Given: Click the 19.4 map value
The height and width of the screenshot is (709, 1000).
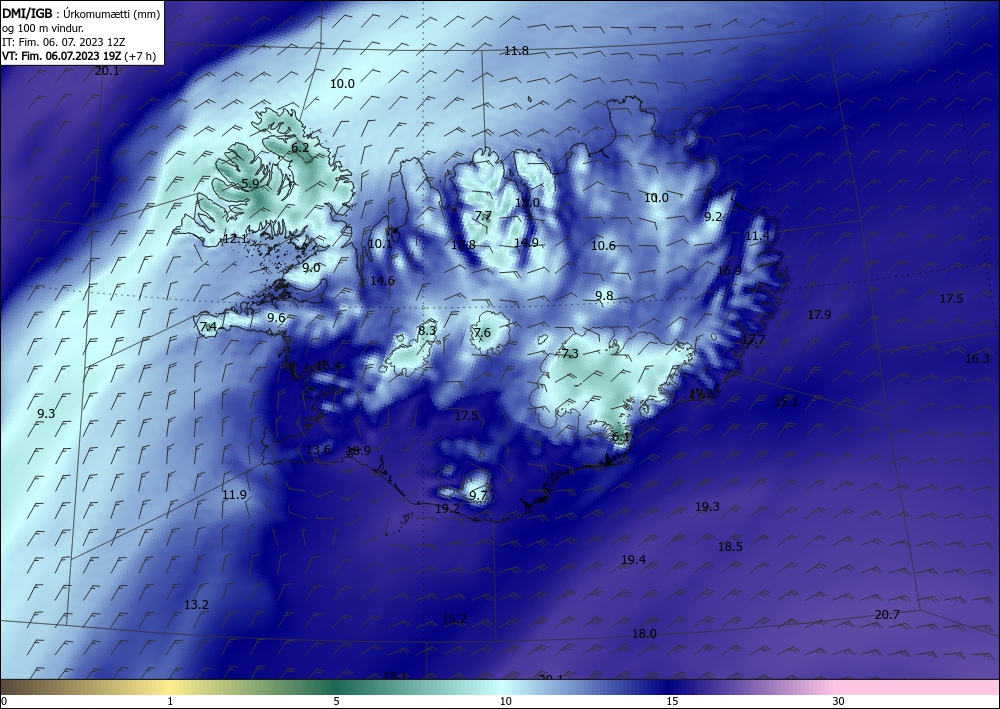Looking at the screenshot, I should point(633,560).
